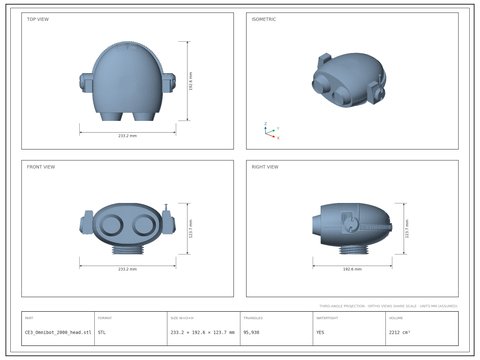The width and height of the screenshot is (480, 360).
Task: Click the 'RIGHT VIEW' label
Action: pos(265,167)
